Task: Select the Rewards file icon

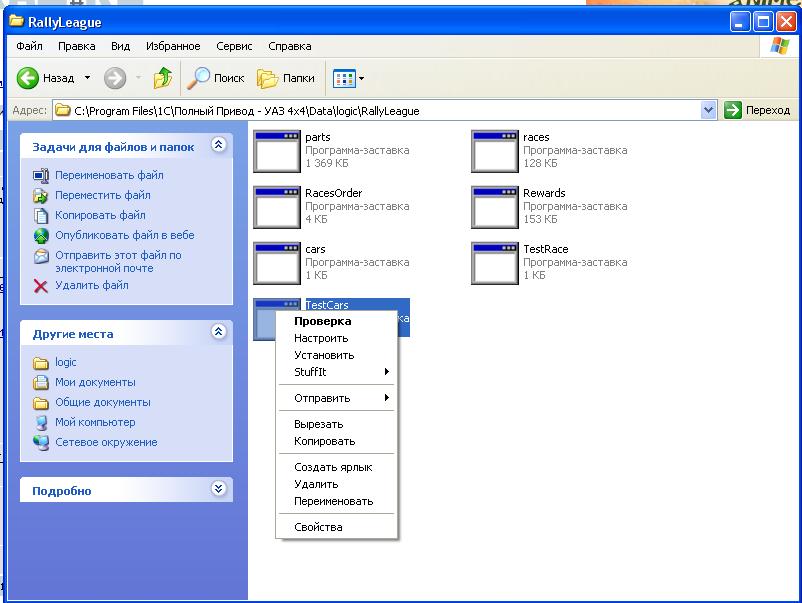Action: pyautogui.click(x=495, y=207)
